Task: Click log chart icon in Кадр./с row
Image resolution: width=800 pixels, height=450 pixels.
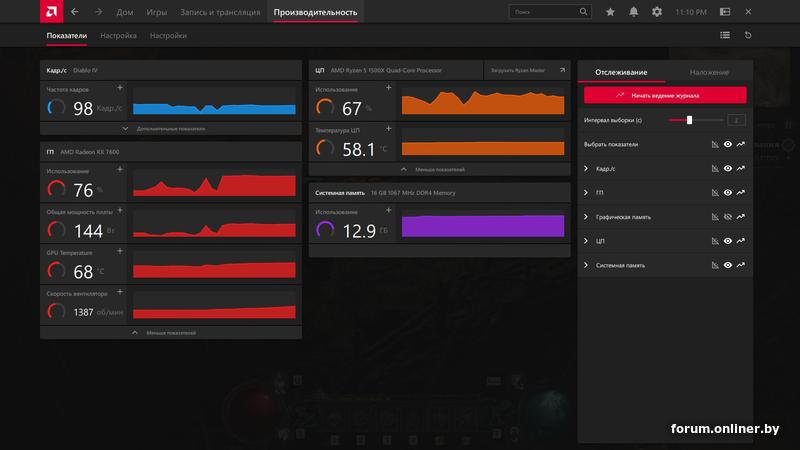Action: point(715,168)
